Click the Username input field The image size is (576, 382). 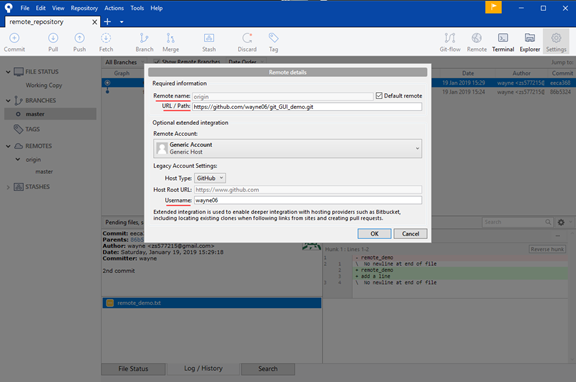308,200
